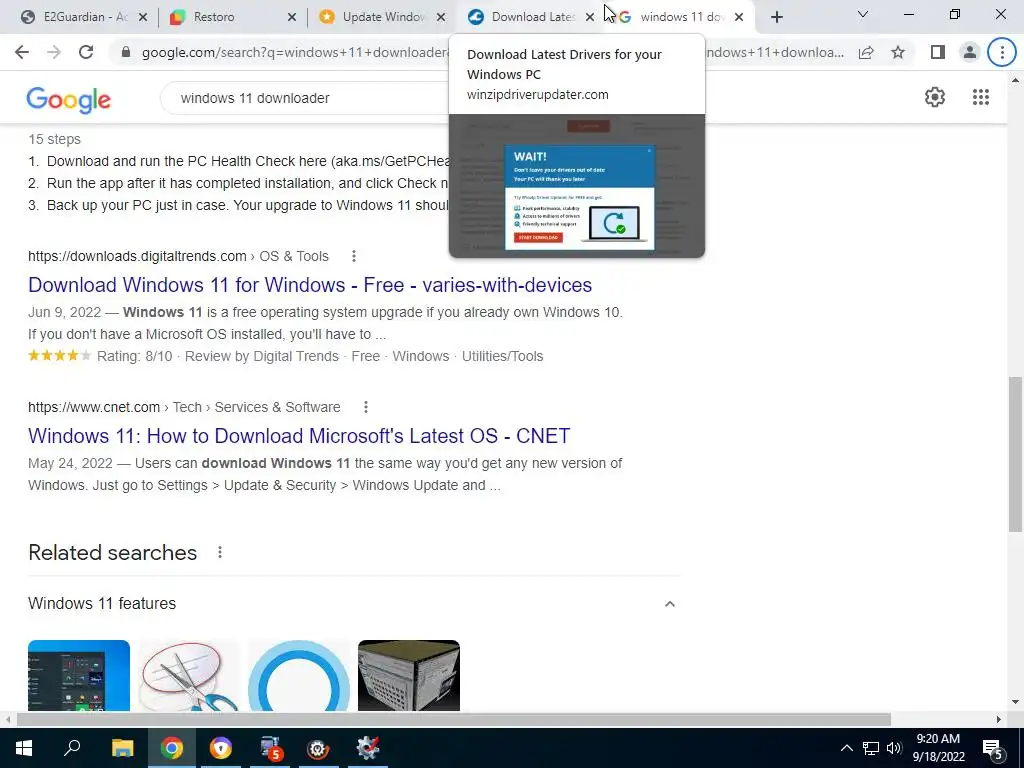Bookmark this page with the star icon
This screenshot has height=768, width=1024.
point(898,52)
